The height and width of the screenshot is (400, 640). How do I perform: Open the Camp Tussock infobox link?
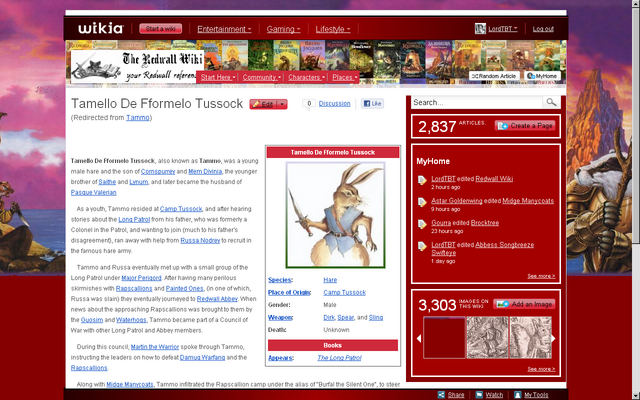pyautogui.click(x=344, y=293)
